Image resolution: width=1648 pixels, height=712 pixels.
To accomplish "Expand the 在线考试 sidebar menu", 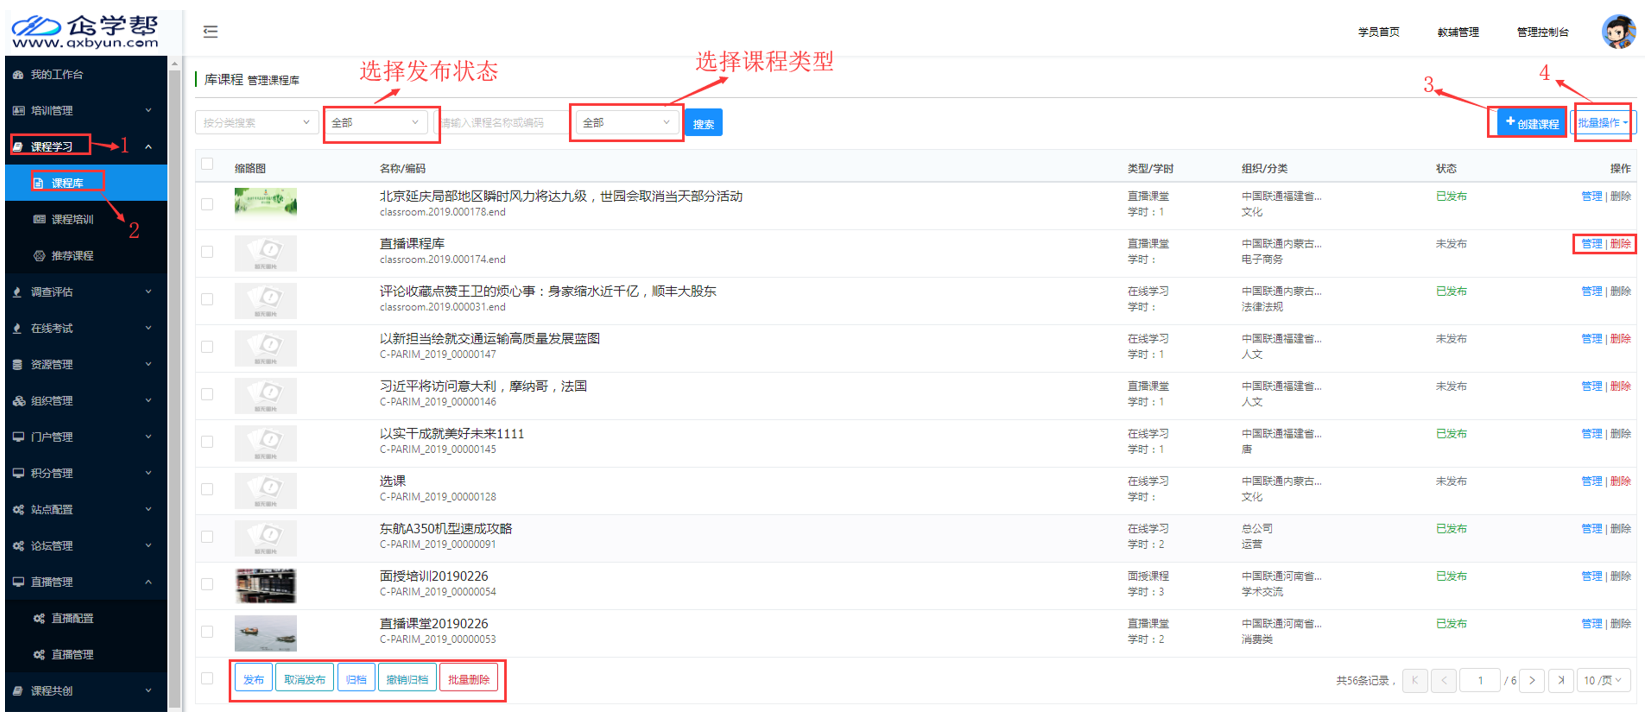I will 80,329.
